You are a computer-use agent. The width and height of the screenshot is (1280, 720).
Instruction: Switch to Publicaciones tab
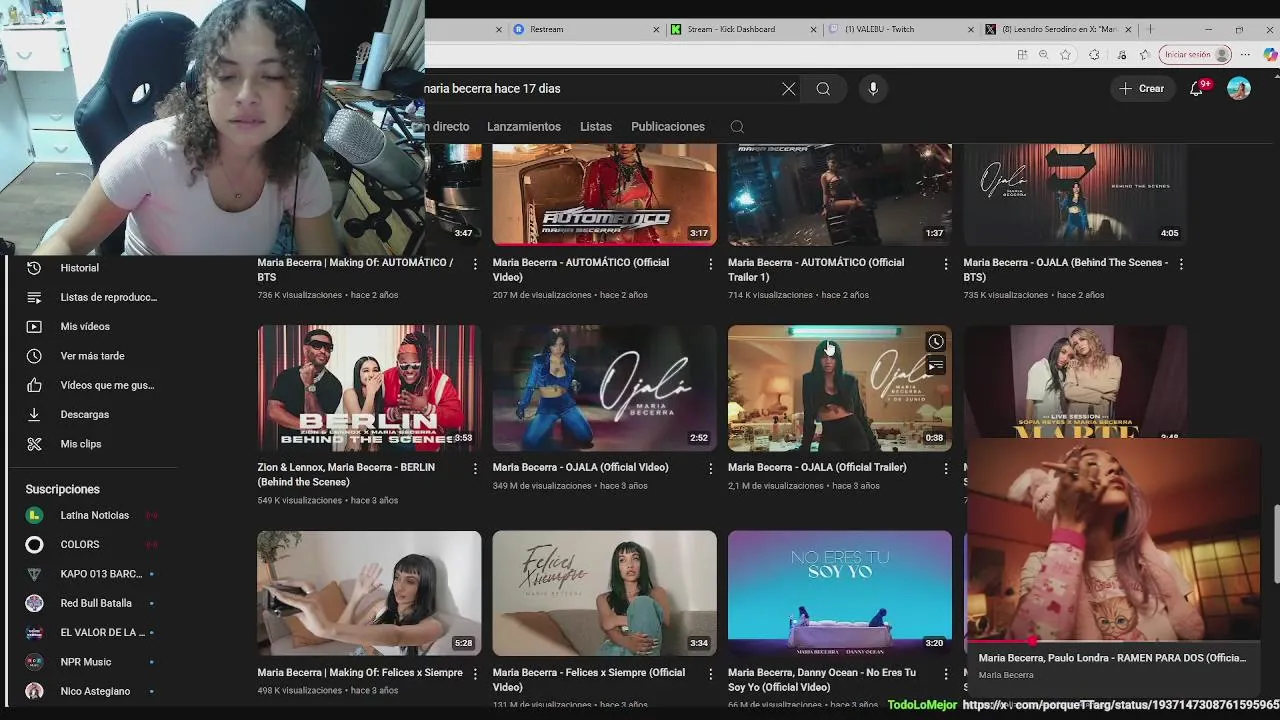tap(668, 127)
